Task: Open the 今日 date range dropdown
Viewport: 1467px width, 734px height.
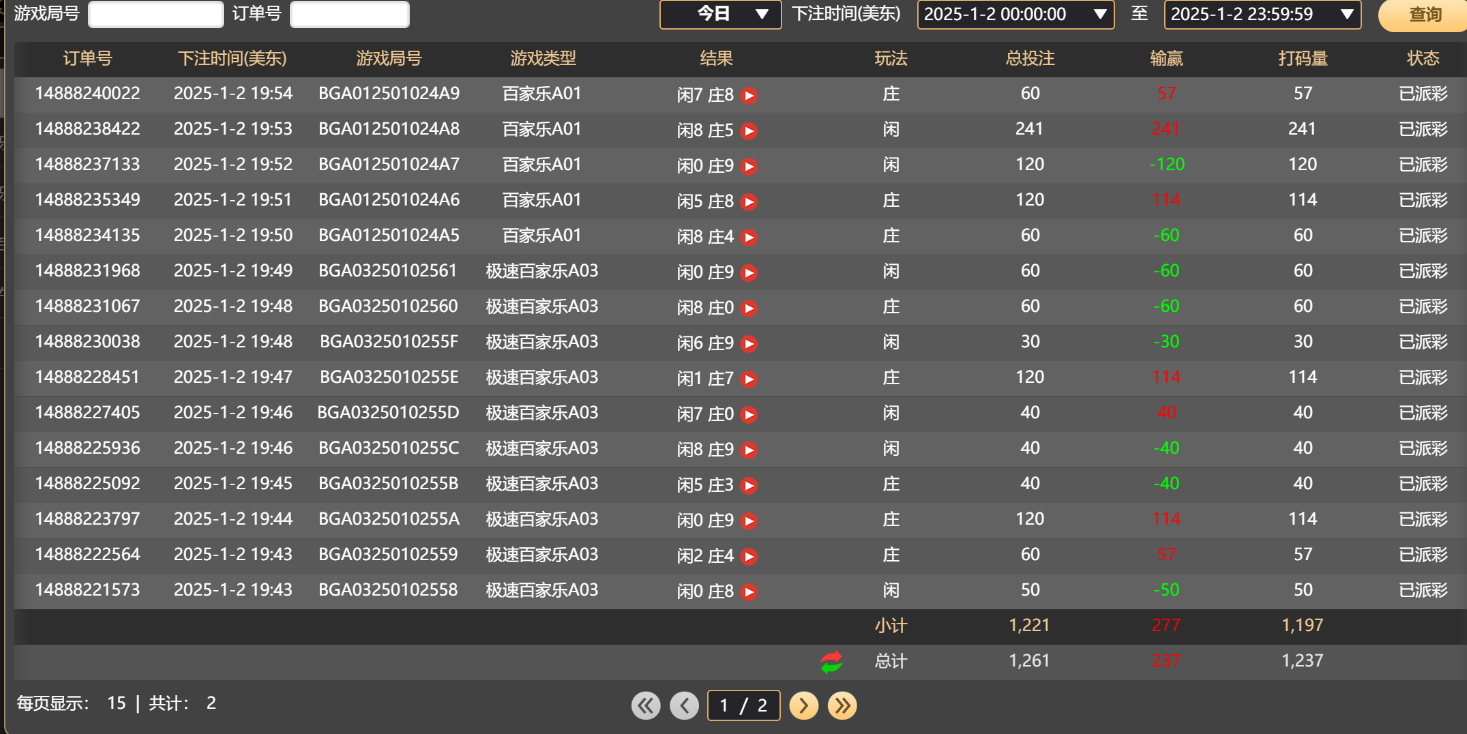Action: click(x=719, y=15)
